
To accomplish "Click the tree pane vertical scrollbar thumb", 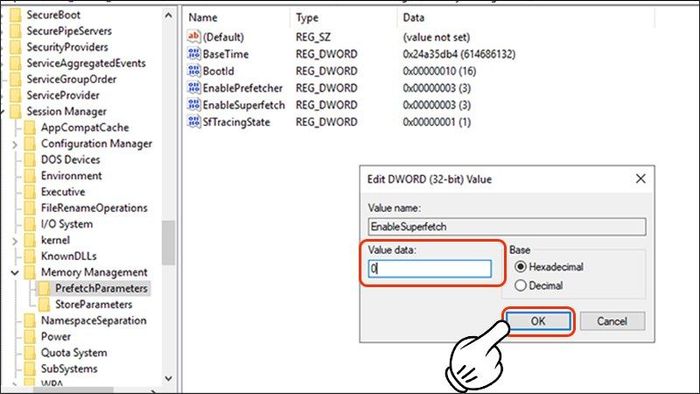I will [x=168, y=242].
